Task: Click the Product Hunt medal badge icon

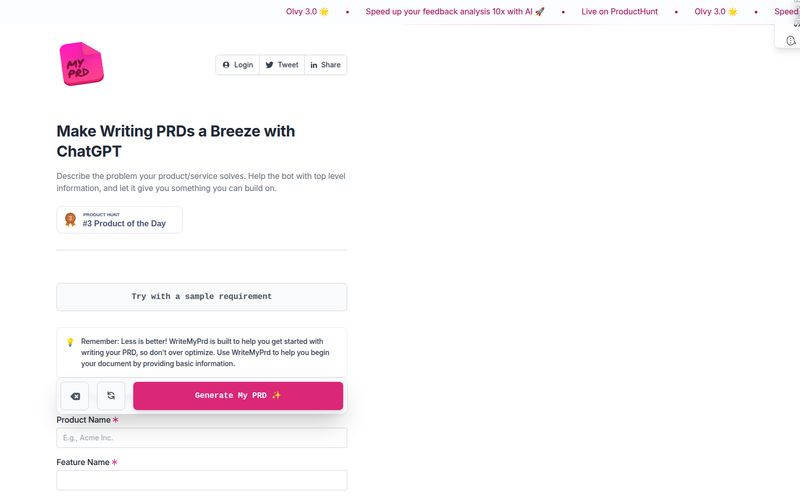Action: (70, 219)
